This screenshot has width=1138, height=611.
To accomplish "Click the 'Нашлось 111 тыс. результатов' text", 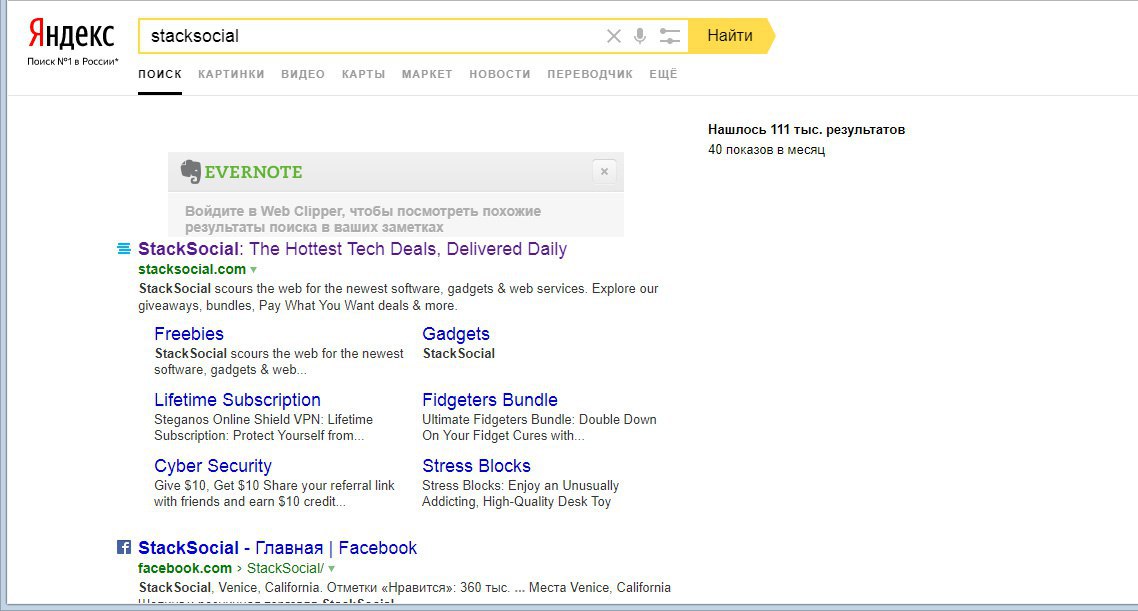I will coord(806,130).
